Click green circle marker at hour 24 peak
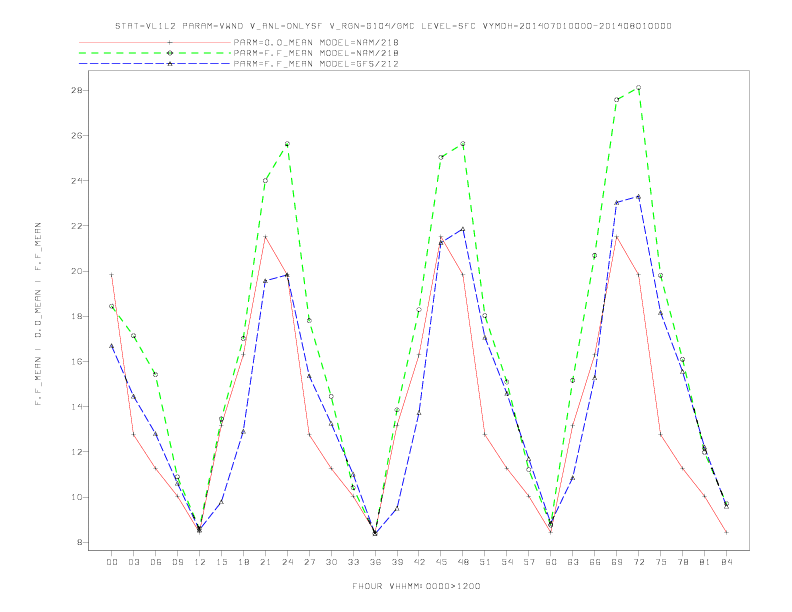792x612 pixels. [x=287, y=144]
